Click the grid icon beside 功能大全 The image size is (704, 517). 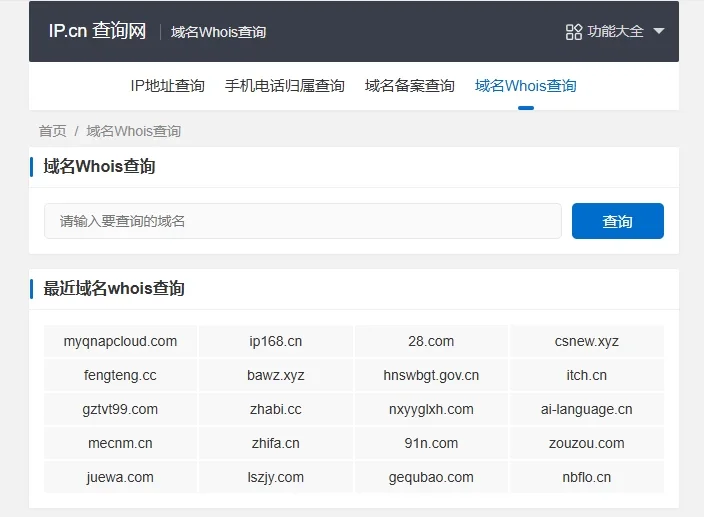pyautogui.click(x=574, y=32)
